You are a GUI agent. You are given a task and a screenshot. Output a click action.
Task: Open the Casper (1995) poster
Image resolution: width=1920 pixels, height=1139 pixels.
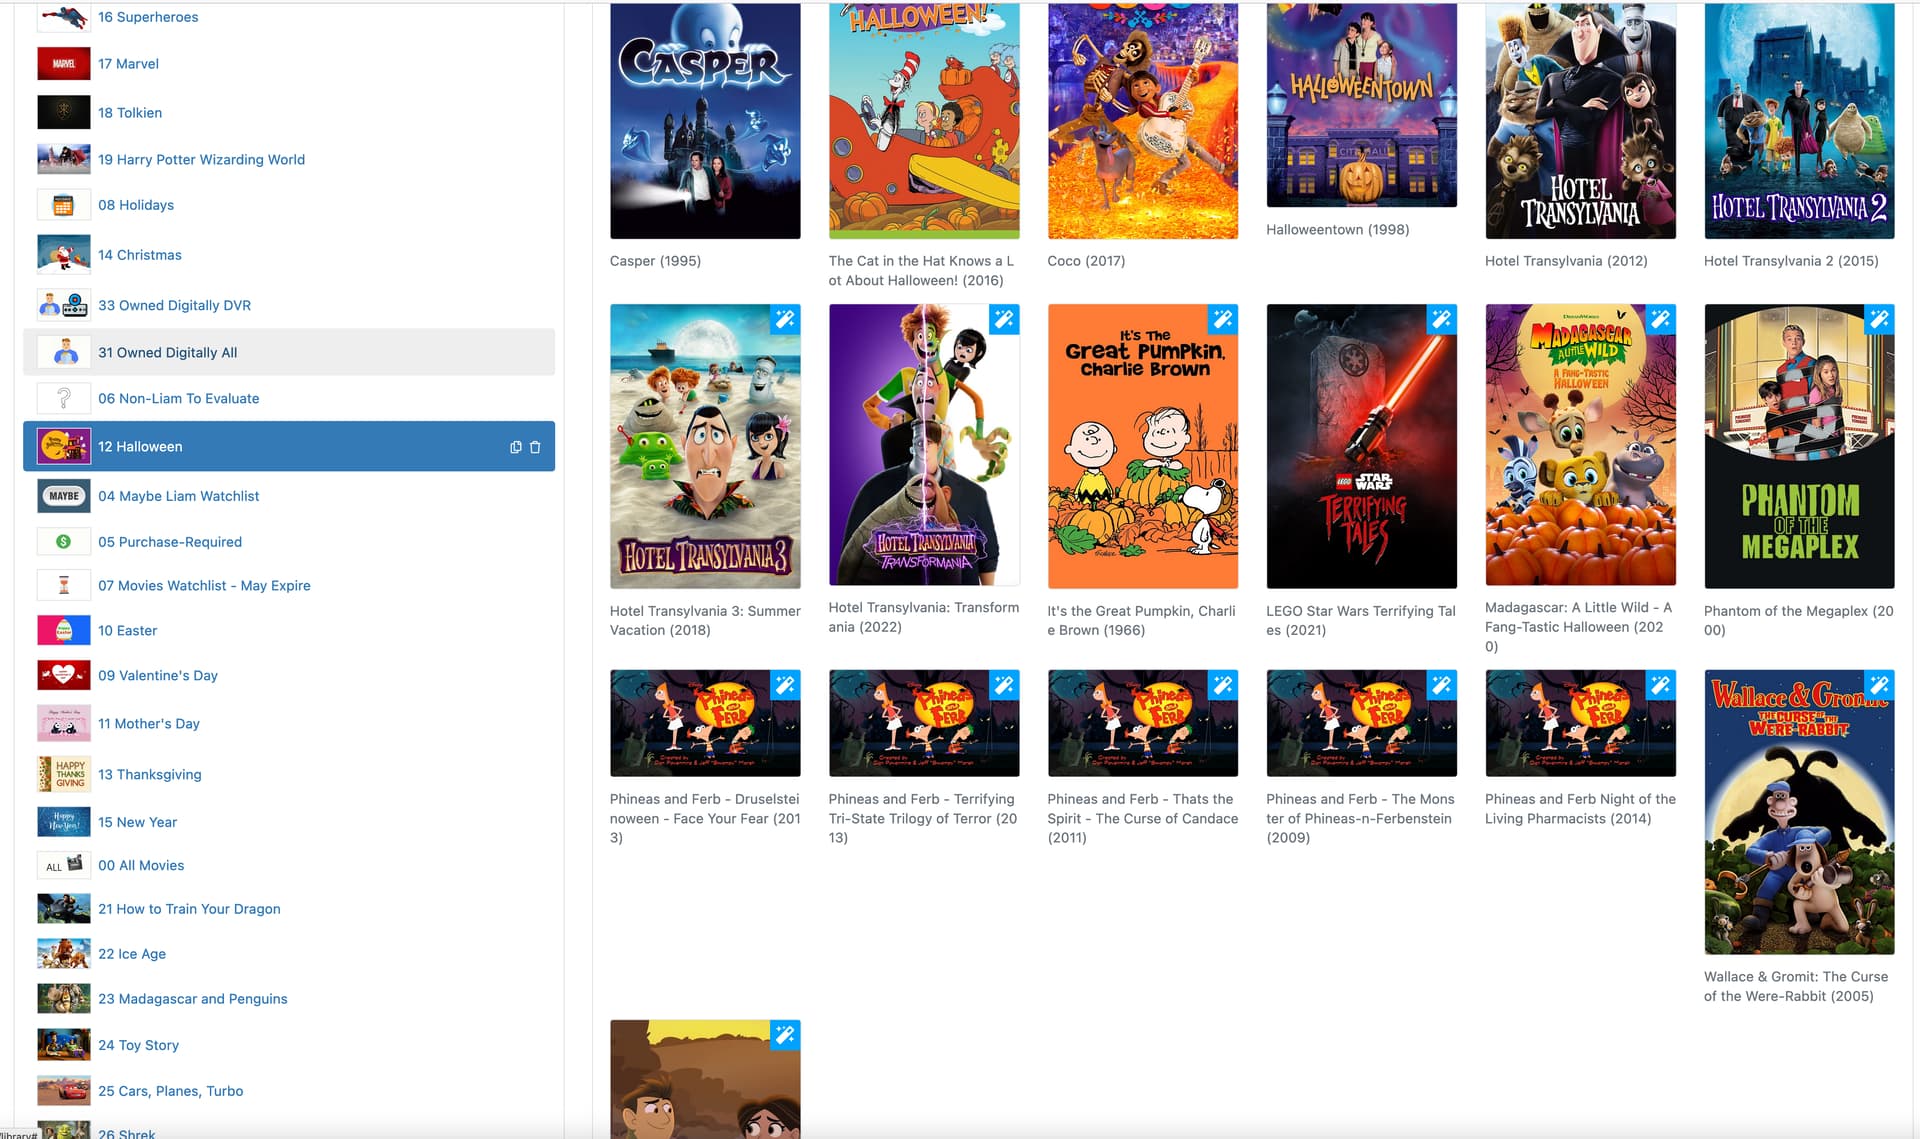(705, 120)
